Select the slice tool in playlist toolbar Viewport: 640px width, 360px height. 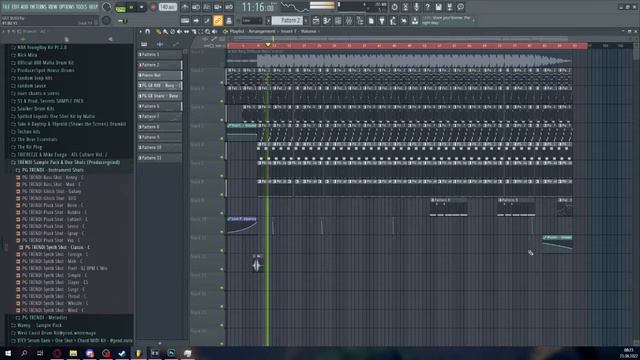pyautogui.click(x=193, y=31)
